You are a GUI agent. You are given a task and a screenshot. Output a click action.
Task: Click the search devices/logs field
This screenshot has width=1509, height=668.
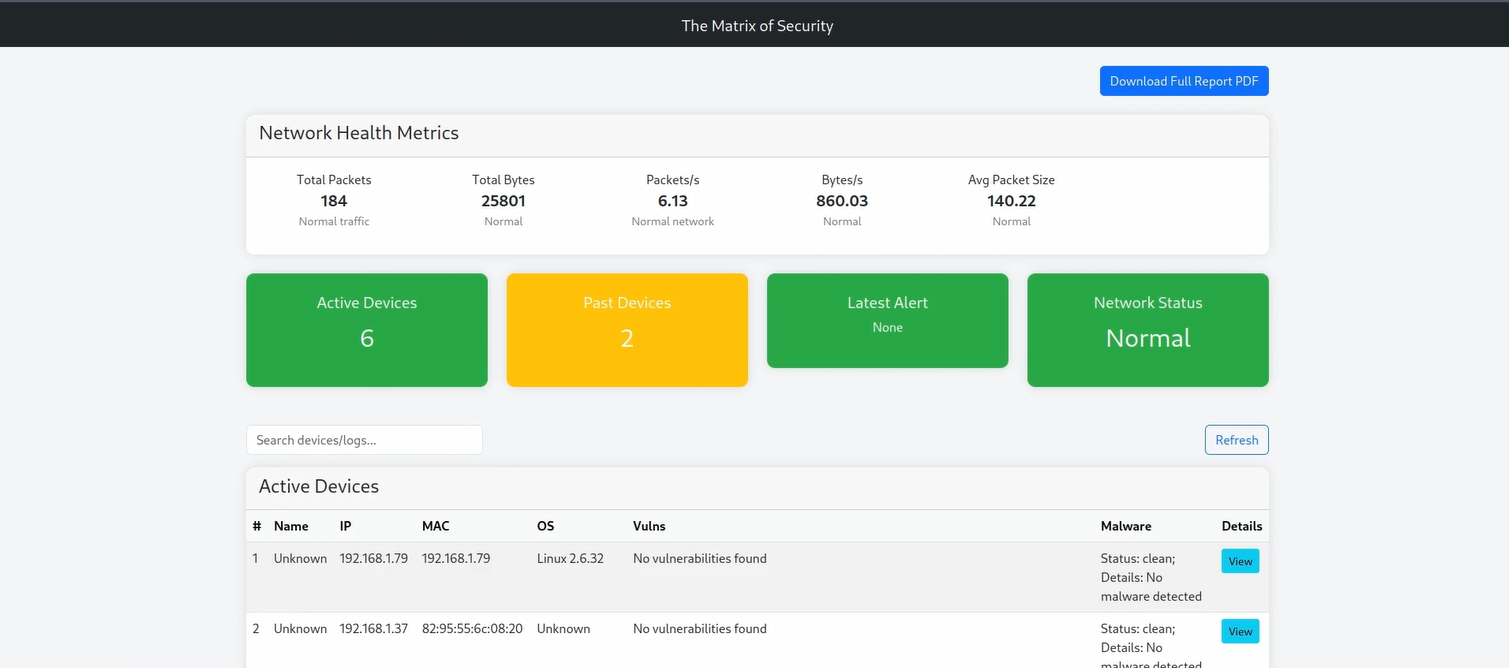pos(364,440)
